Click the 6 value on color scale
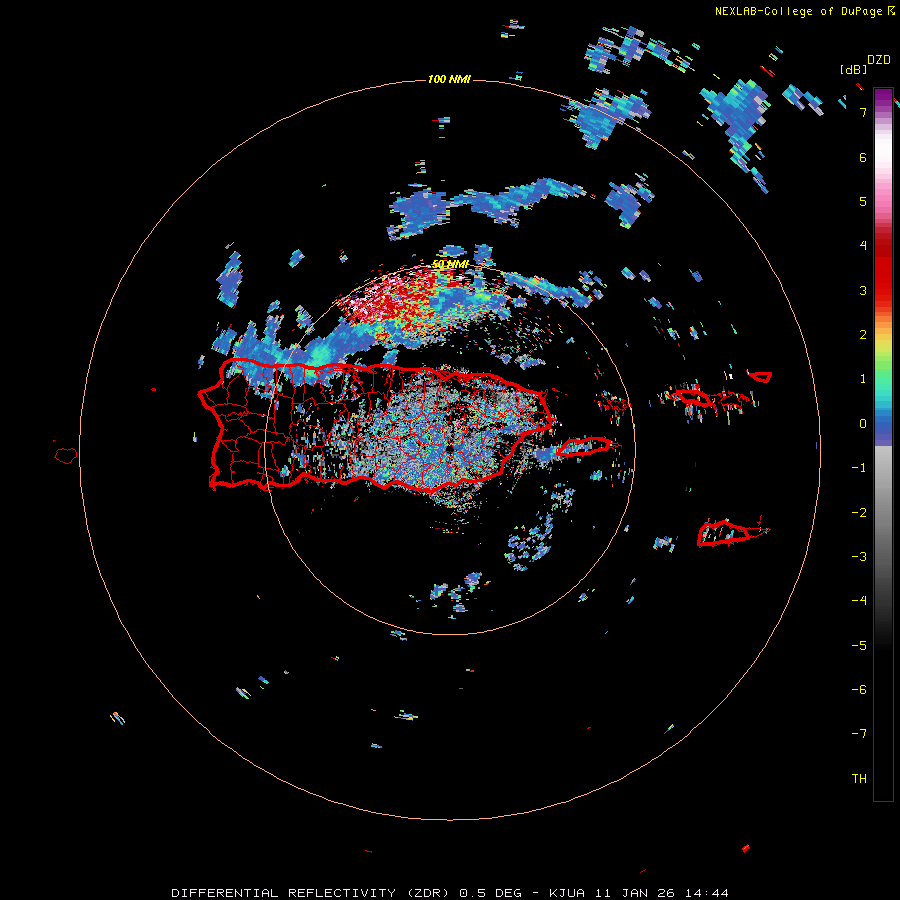The image size is (900, 900). [863, 157]
